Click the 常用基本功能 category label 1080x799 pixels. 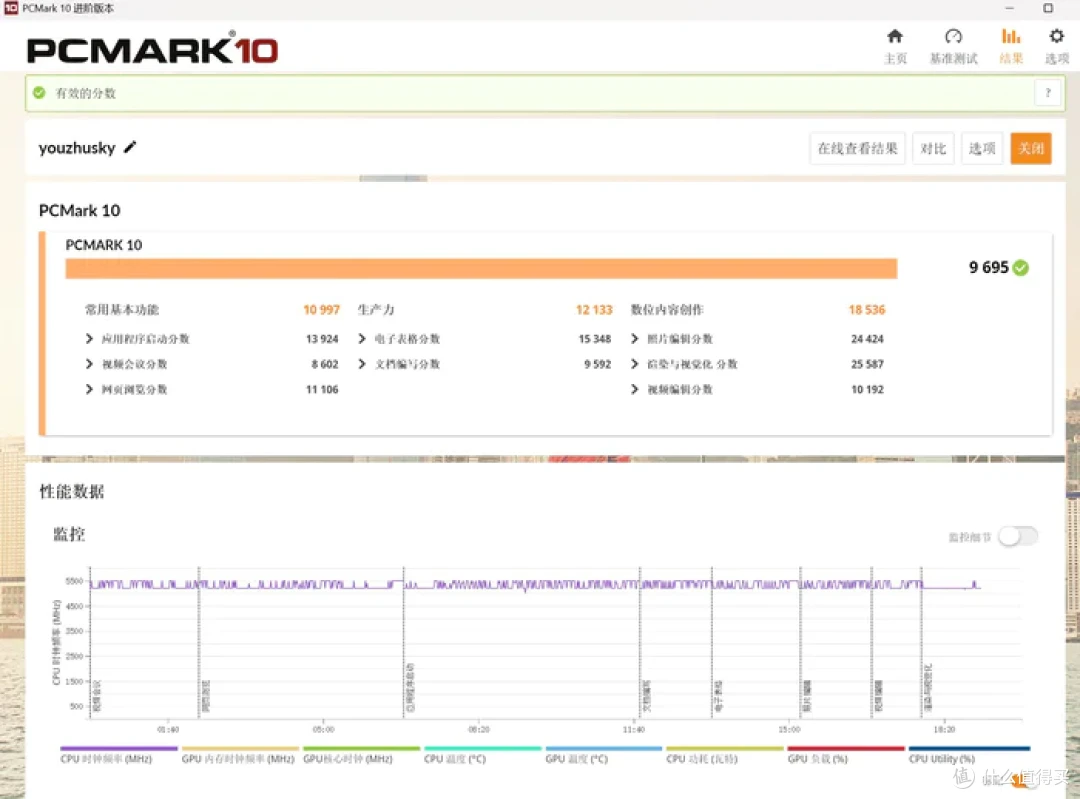pos(122,309)
